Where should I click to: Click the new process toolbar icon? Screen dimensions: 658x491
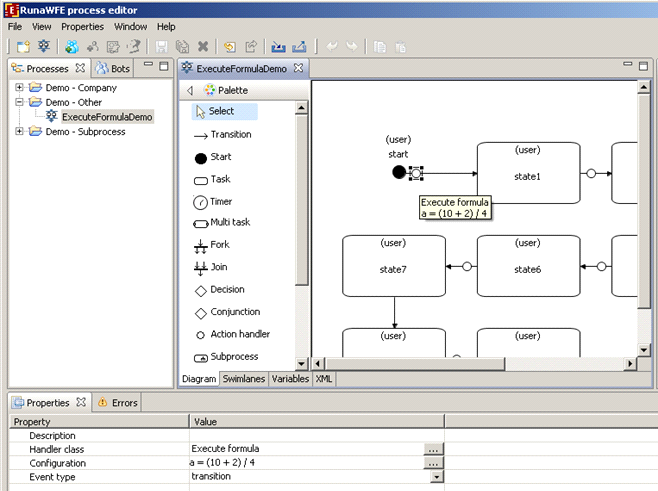[x=44, y=46]
